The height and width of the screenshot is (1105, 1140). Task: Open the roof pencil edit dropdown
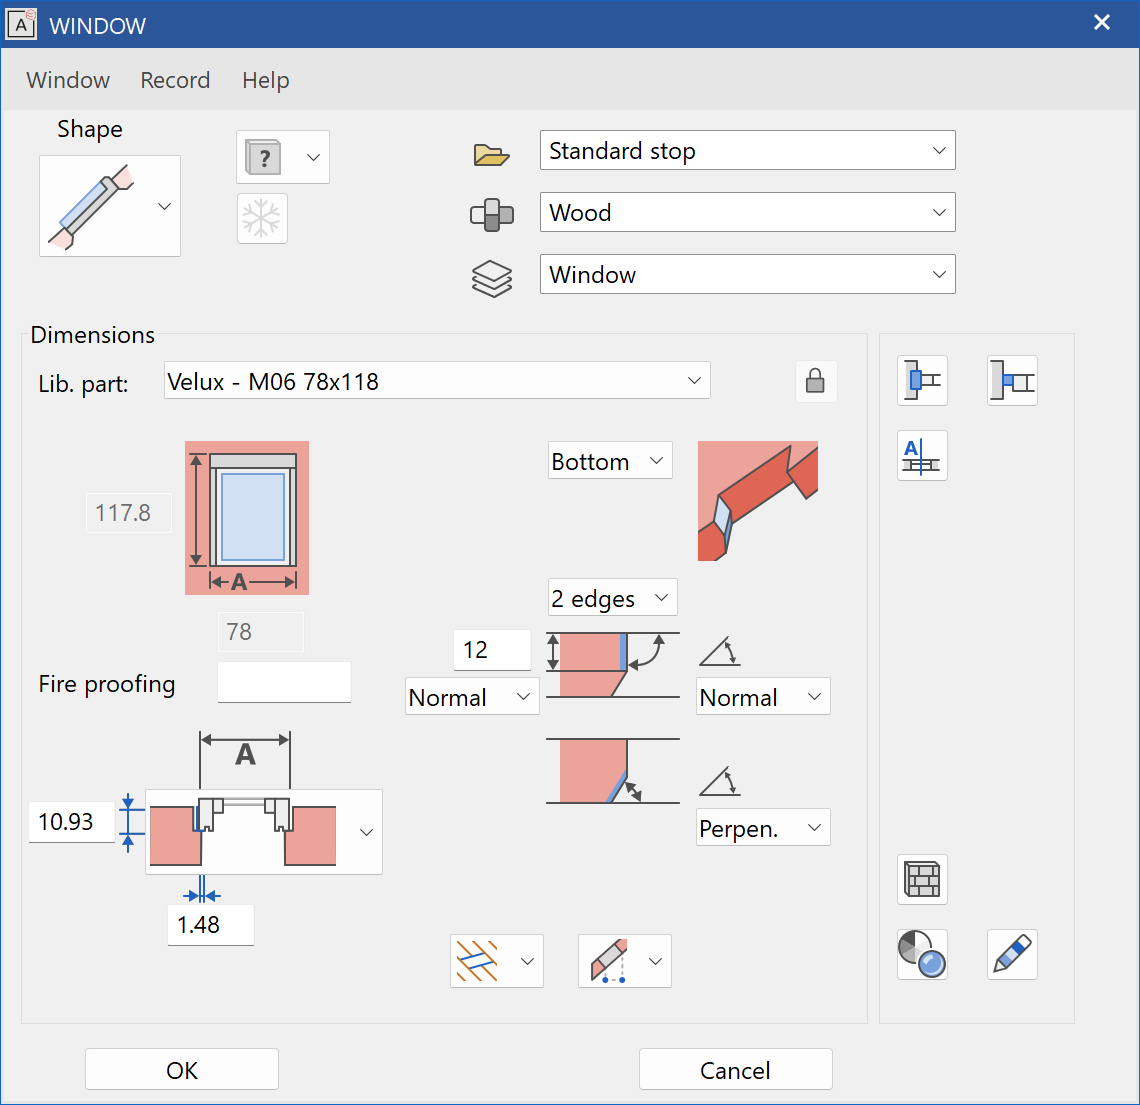point(625,961)
